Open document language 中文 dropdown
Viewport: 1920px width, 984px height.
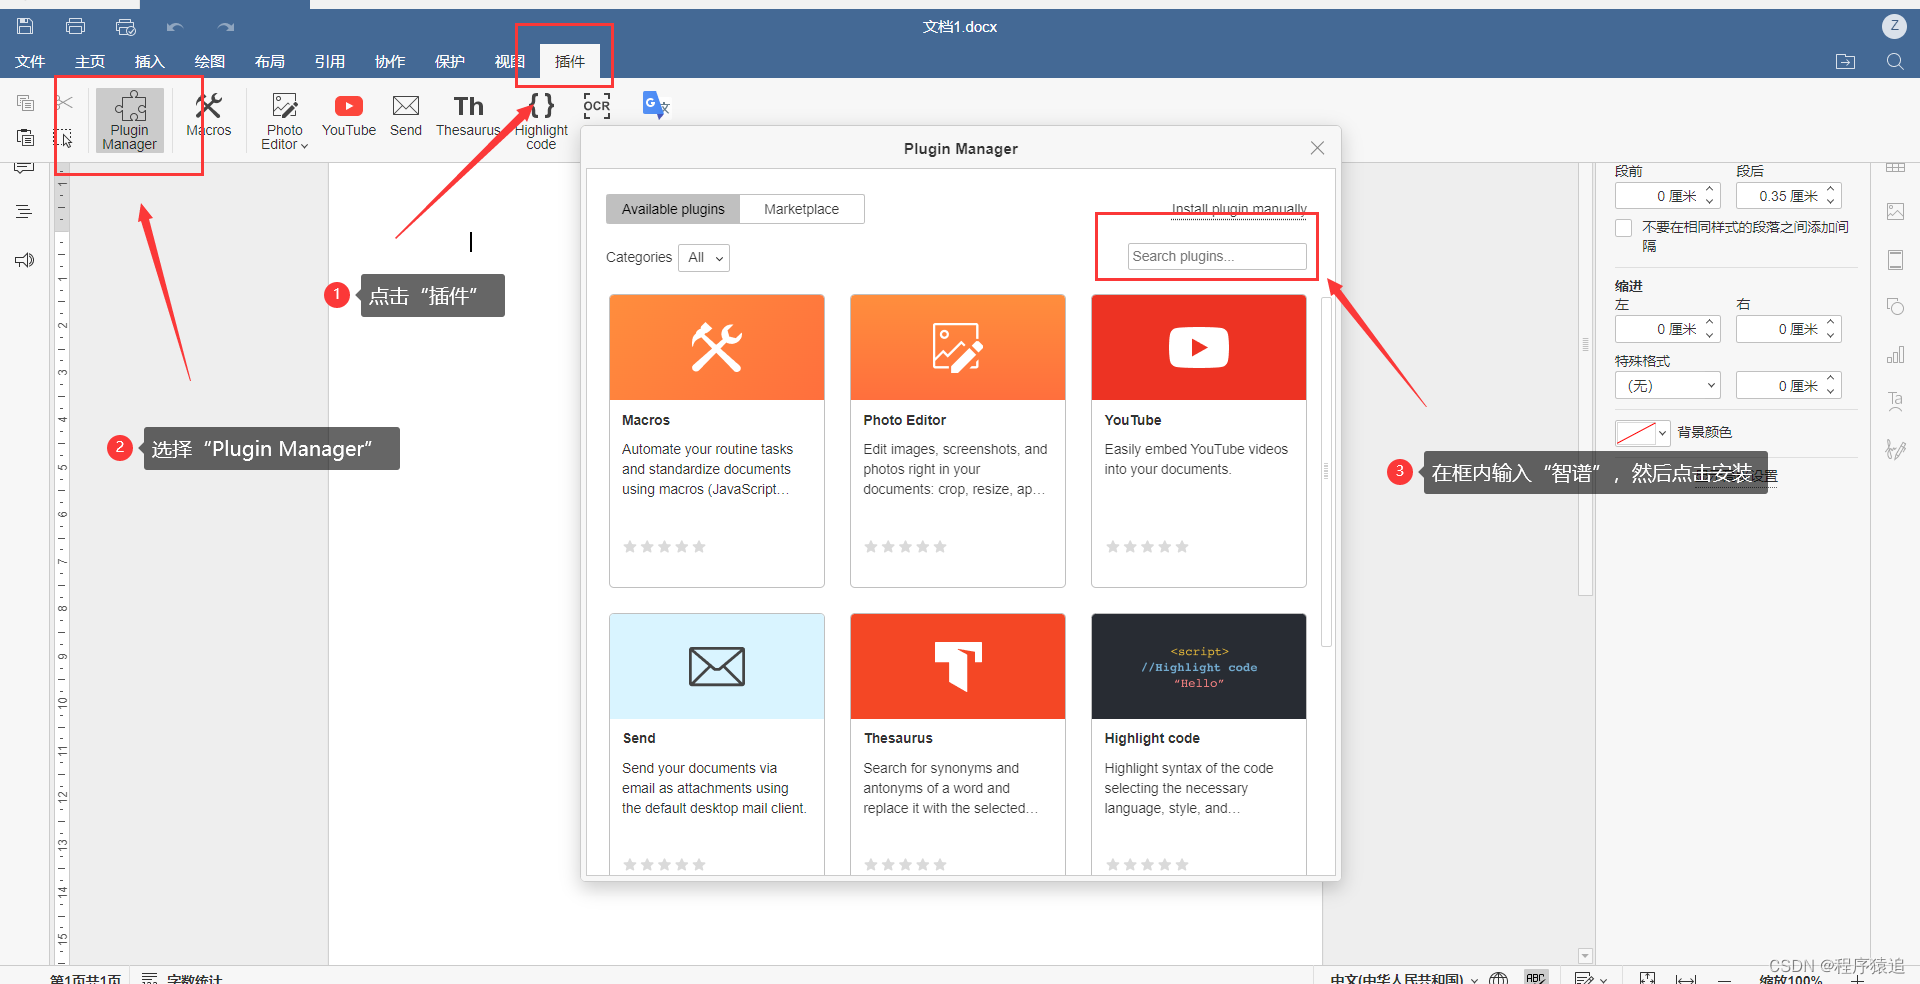coord(1404,978)
